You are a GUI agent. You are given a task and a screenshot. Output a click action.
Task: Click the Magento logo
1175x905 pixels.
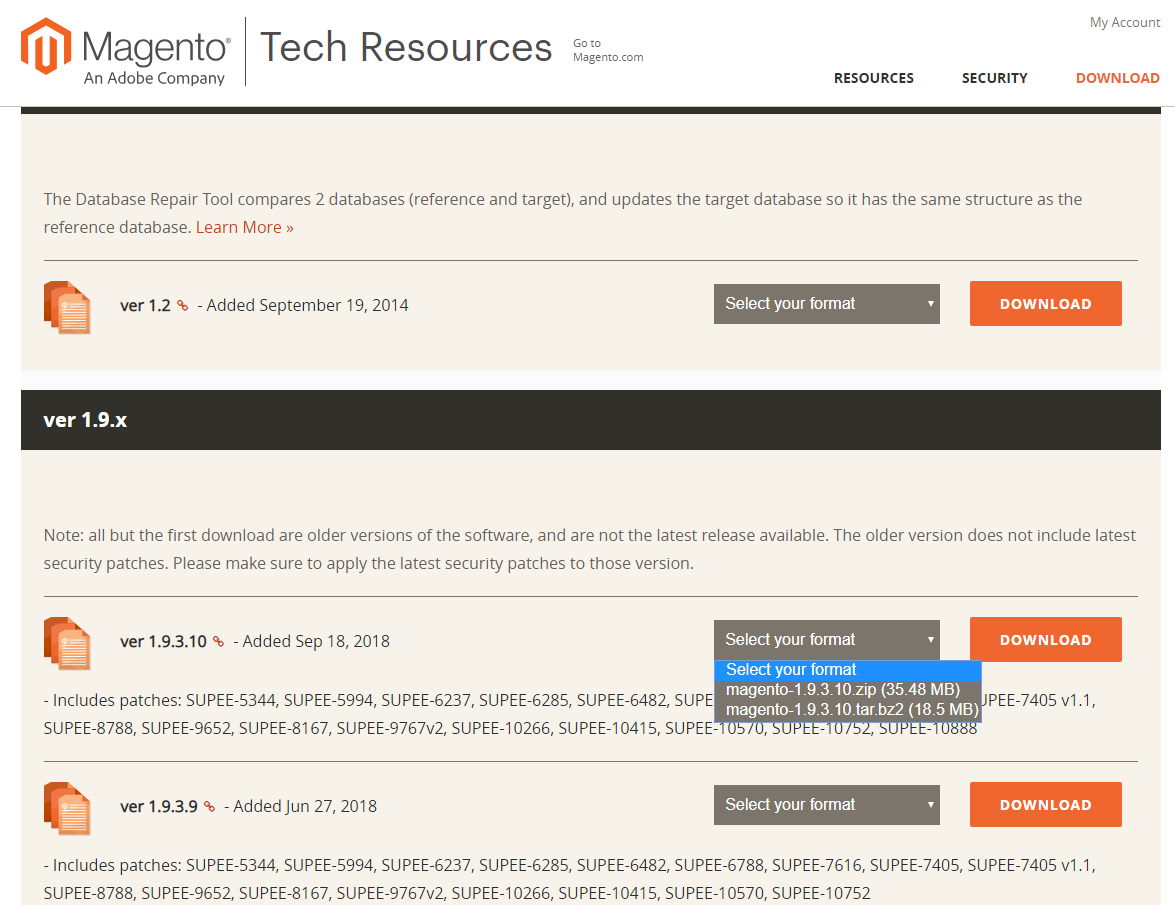coord(124,51)
